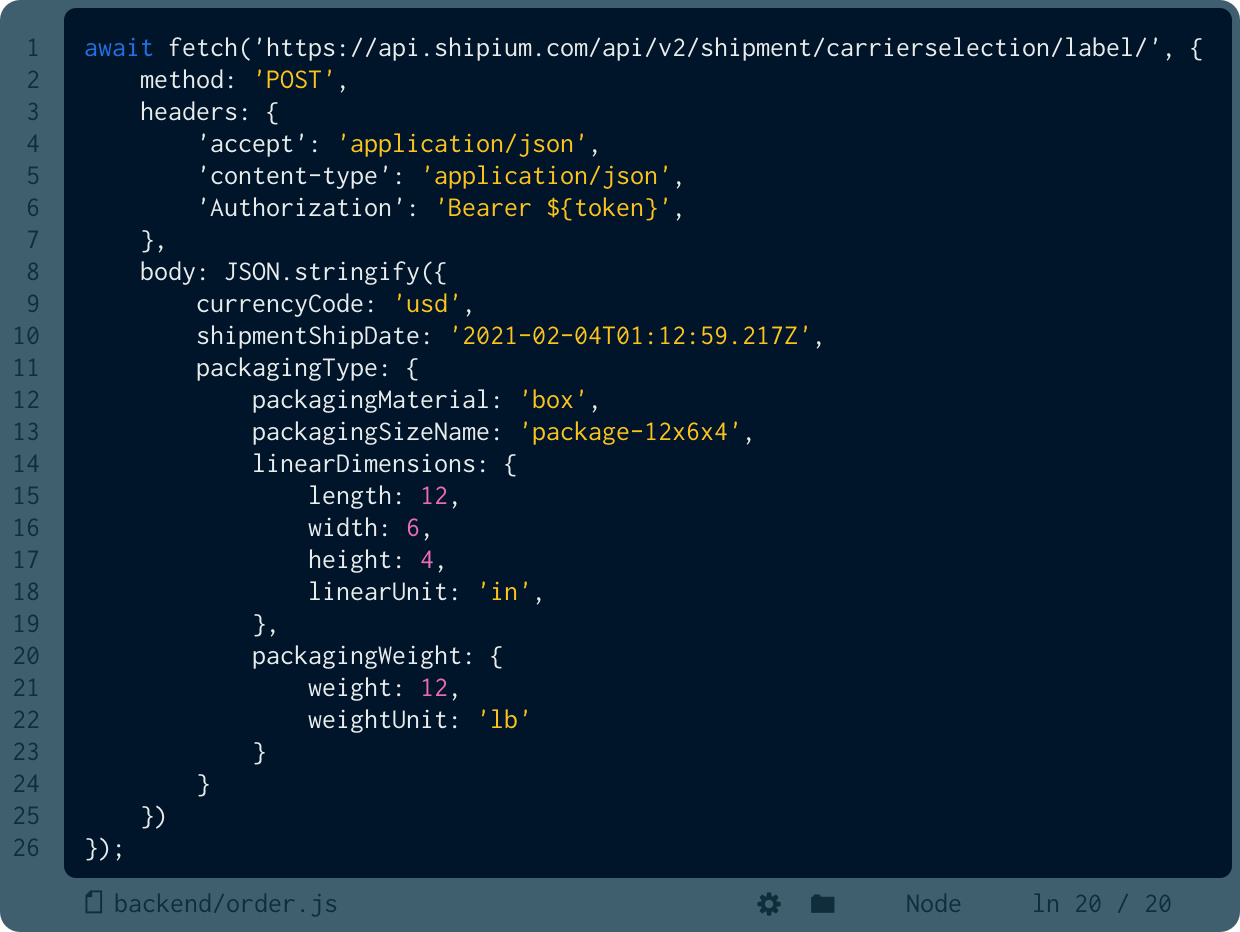The image size is (1240, 932).
Task: Click the 'POST' method string
Action: point(296,80)
